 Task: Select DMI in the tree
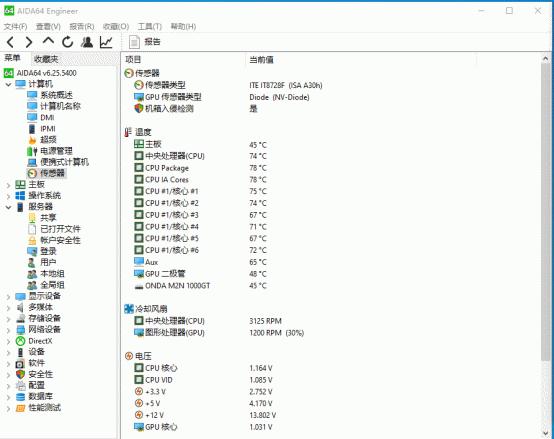click(x=47, y=117)
